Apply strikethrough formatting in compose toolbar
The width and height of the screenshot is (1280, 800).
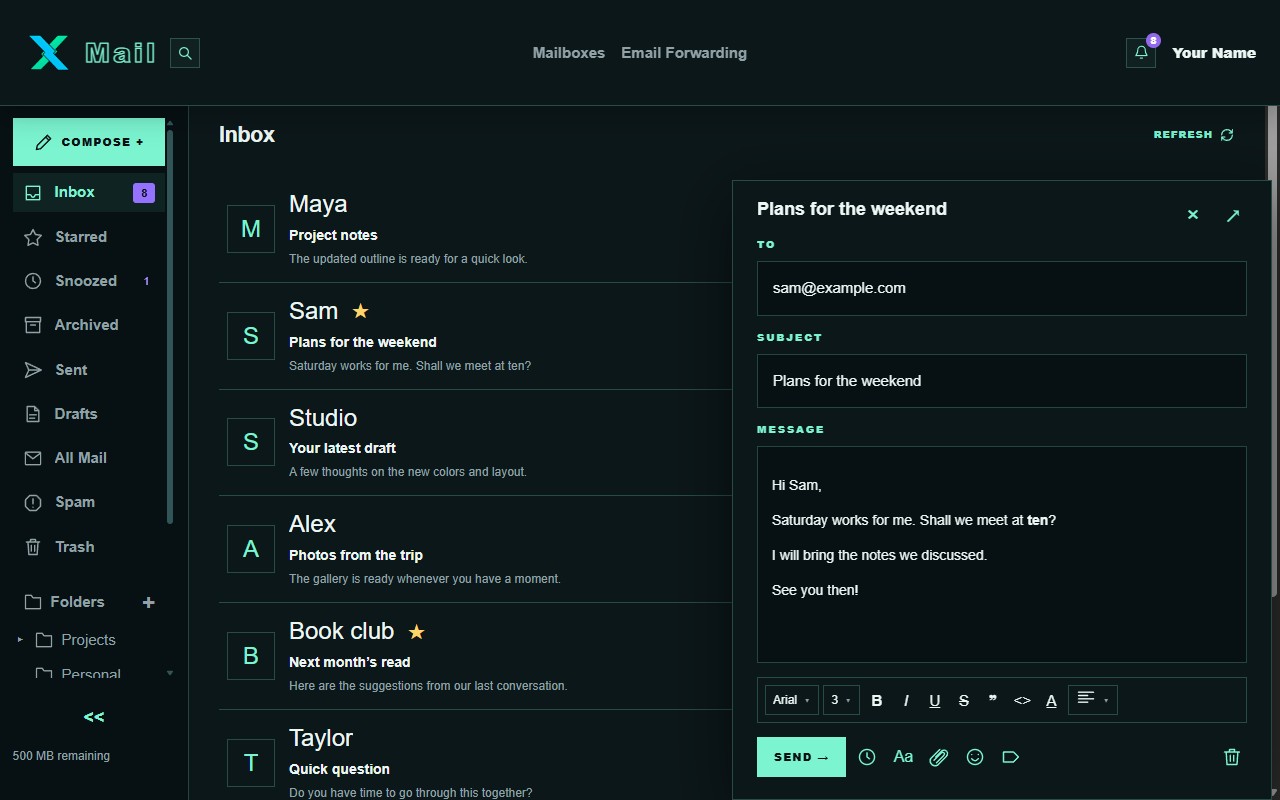click(964, 700)
